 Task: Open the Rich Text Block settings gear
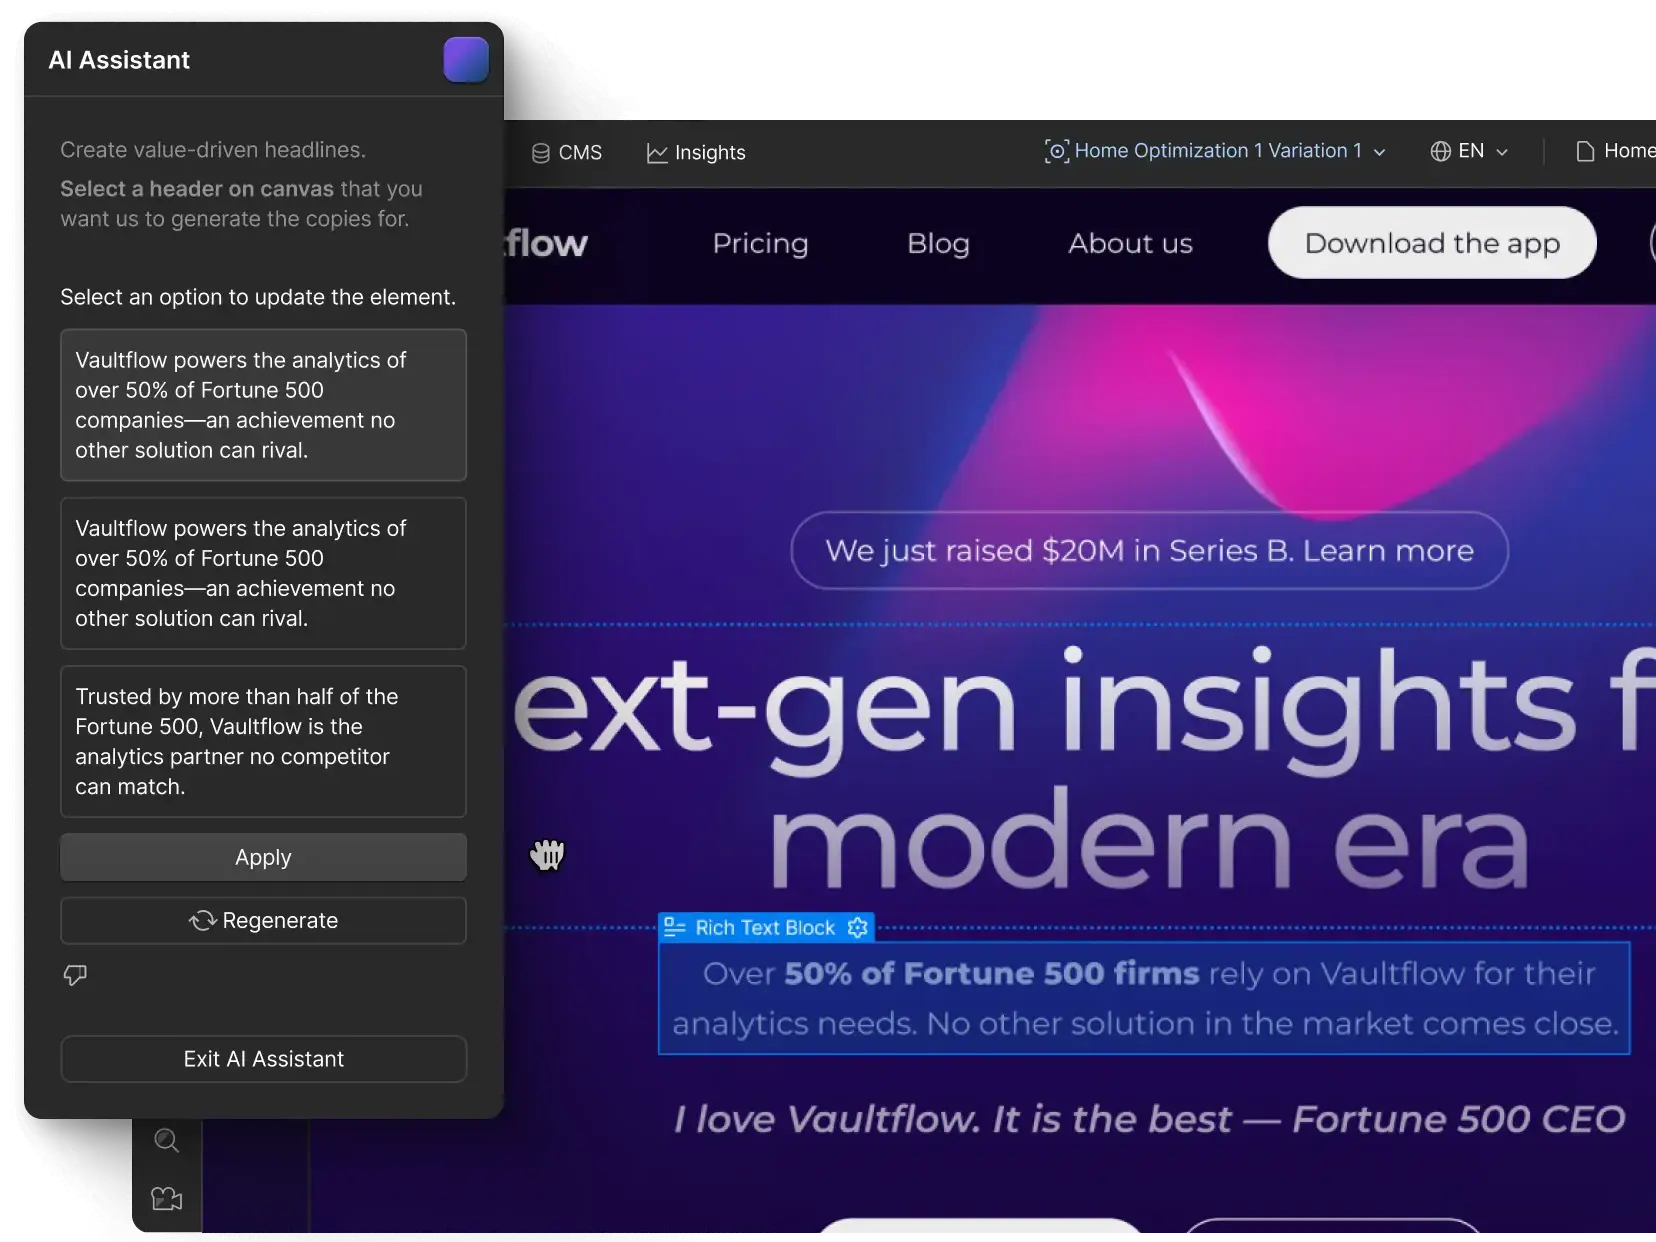pos(857,928)
